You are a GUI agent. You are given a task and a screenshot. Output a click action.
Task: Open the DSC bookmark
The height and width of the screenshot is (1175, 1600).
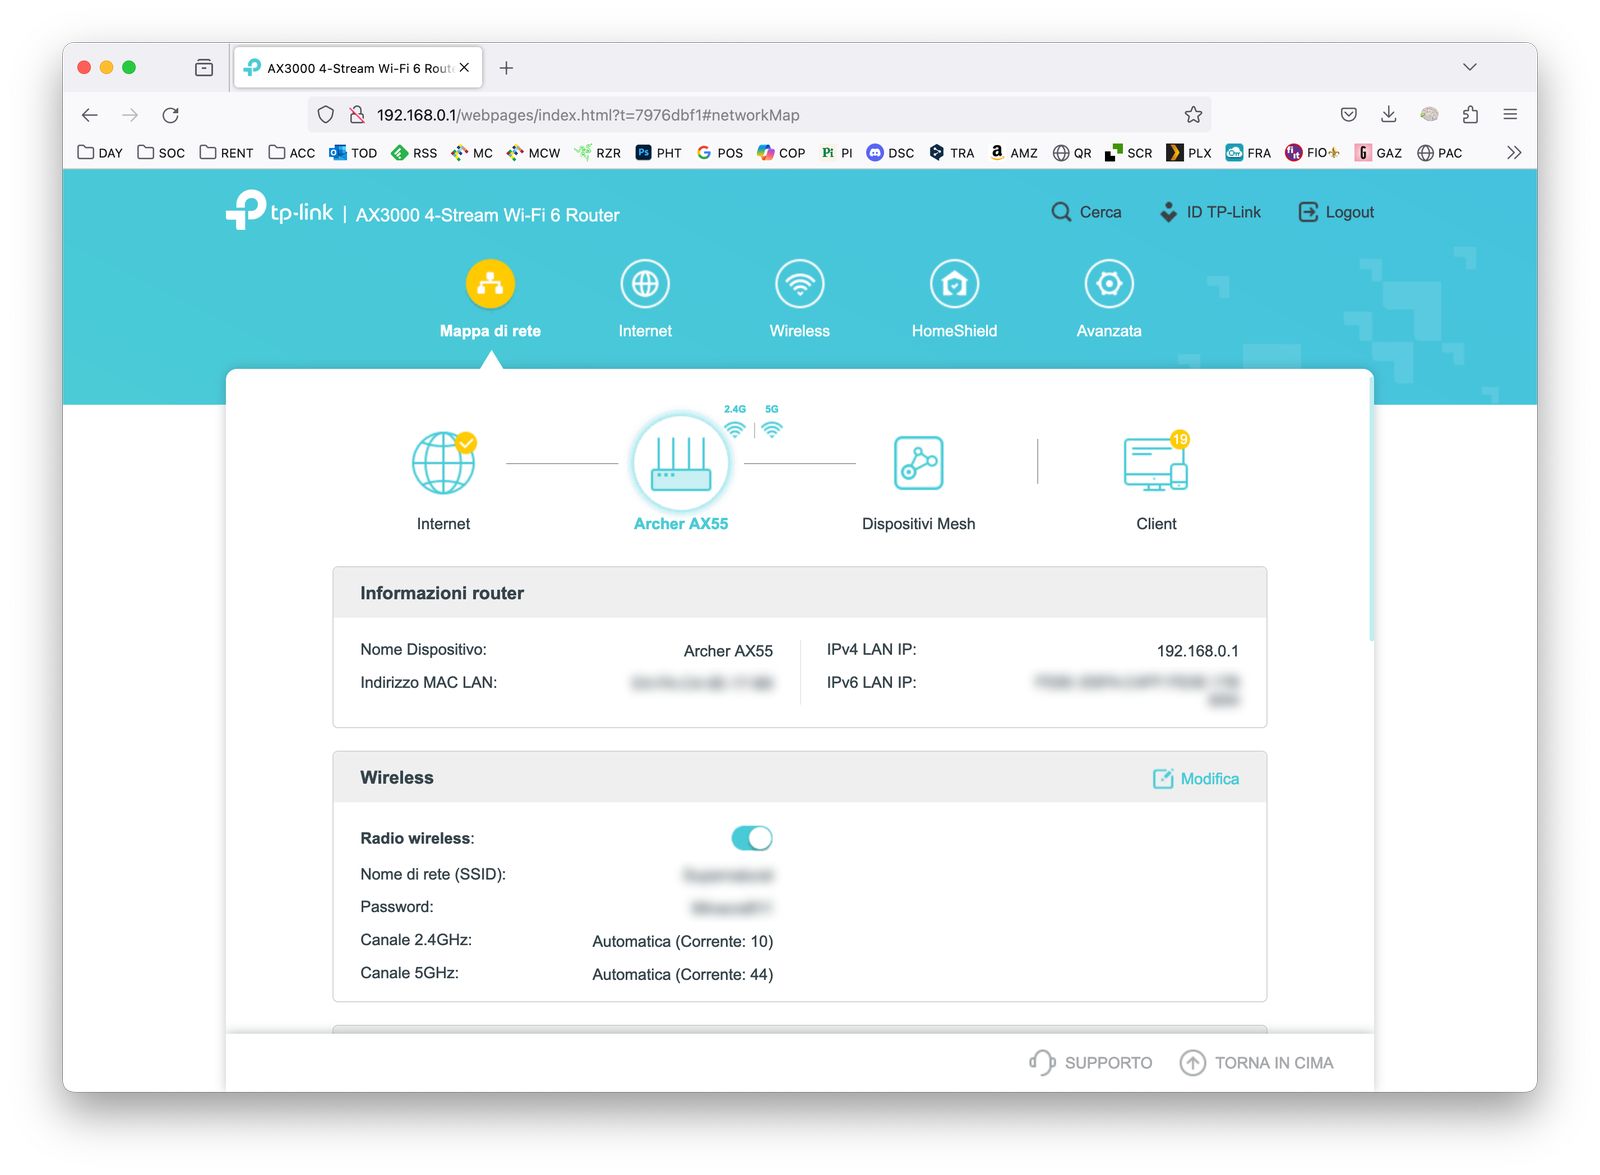click(890, 153)
